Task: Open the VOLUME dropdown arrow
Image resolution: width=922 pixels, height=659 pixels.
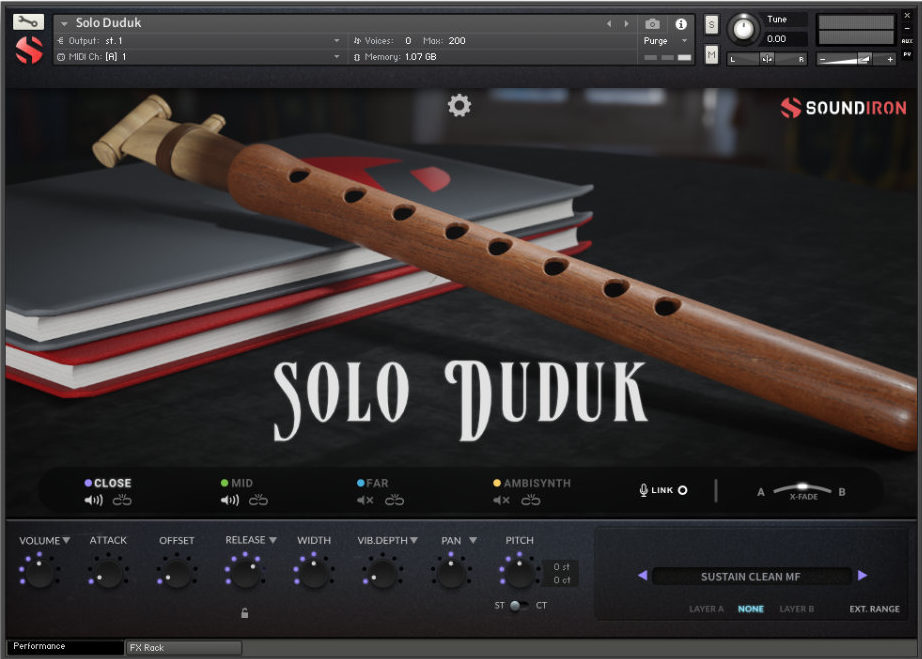Action: [66, 540]
